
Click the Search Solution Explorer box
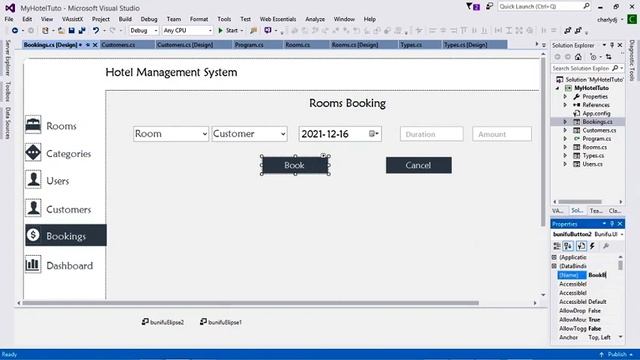(x=588, y=68)
